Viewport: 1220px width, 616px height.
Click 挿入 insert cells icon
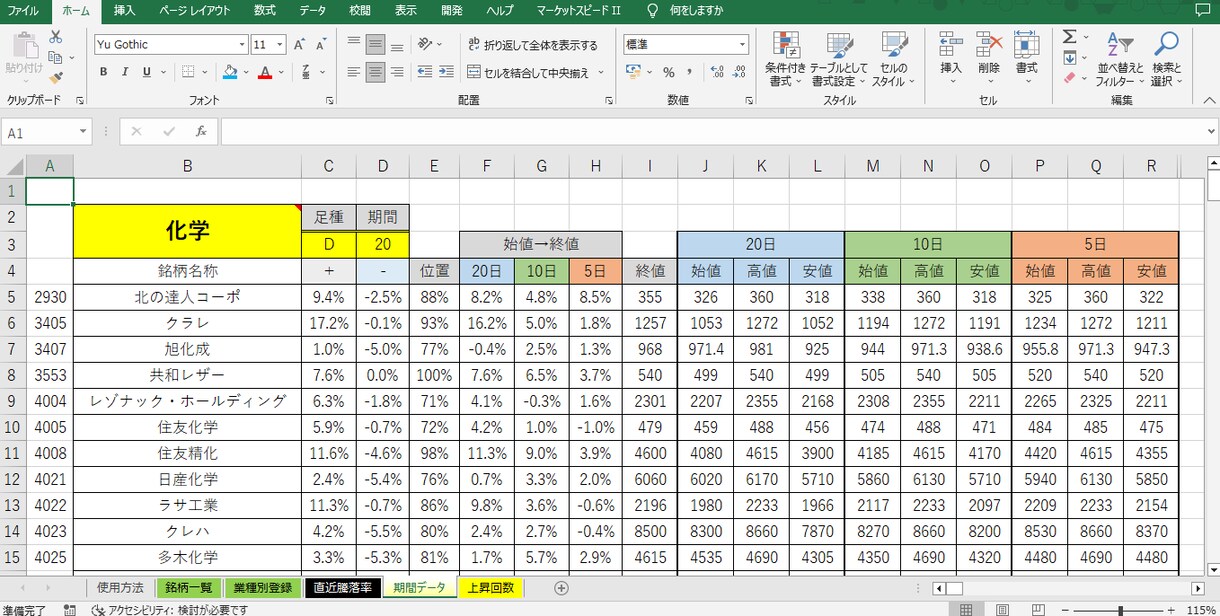pyautogui.click(x=951, y=45)
